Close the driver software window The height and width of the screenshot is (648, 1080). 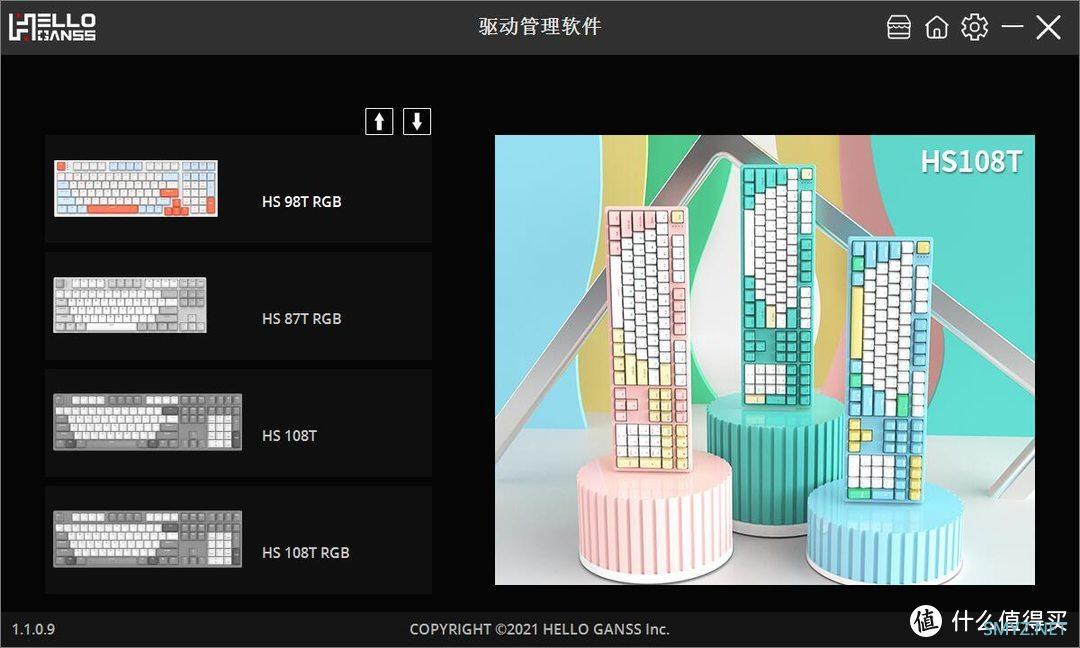(x=1048, y=28)
